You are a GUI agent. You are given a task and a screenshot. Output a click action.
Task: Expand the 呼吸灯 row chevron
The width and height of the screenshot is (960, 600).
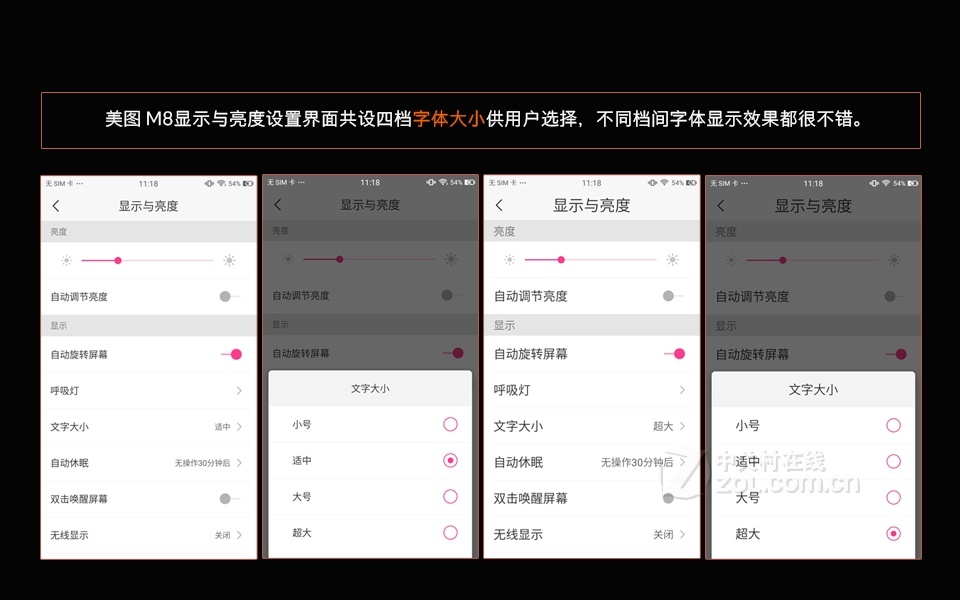pyautogui.click(x=238, y=390)
